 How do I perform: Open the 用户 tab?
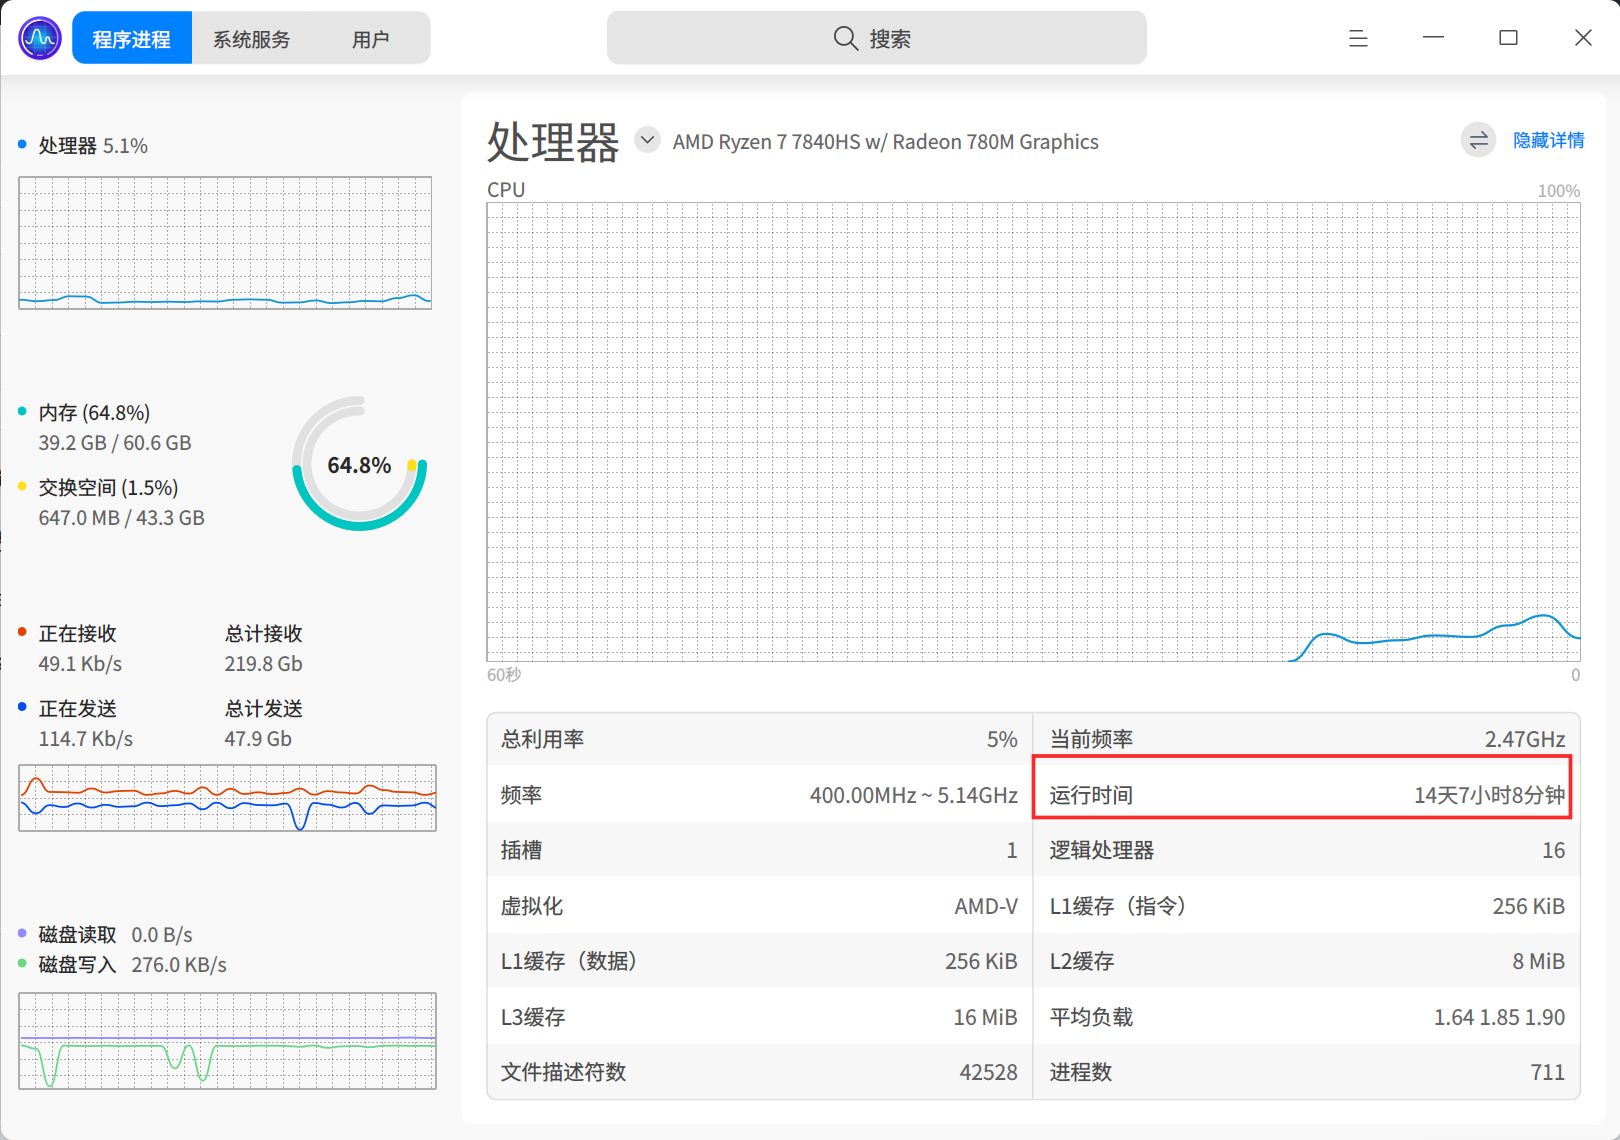coord(371,39)
